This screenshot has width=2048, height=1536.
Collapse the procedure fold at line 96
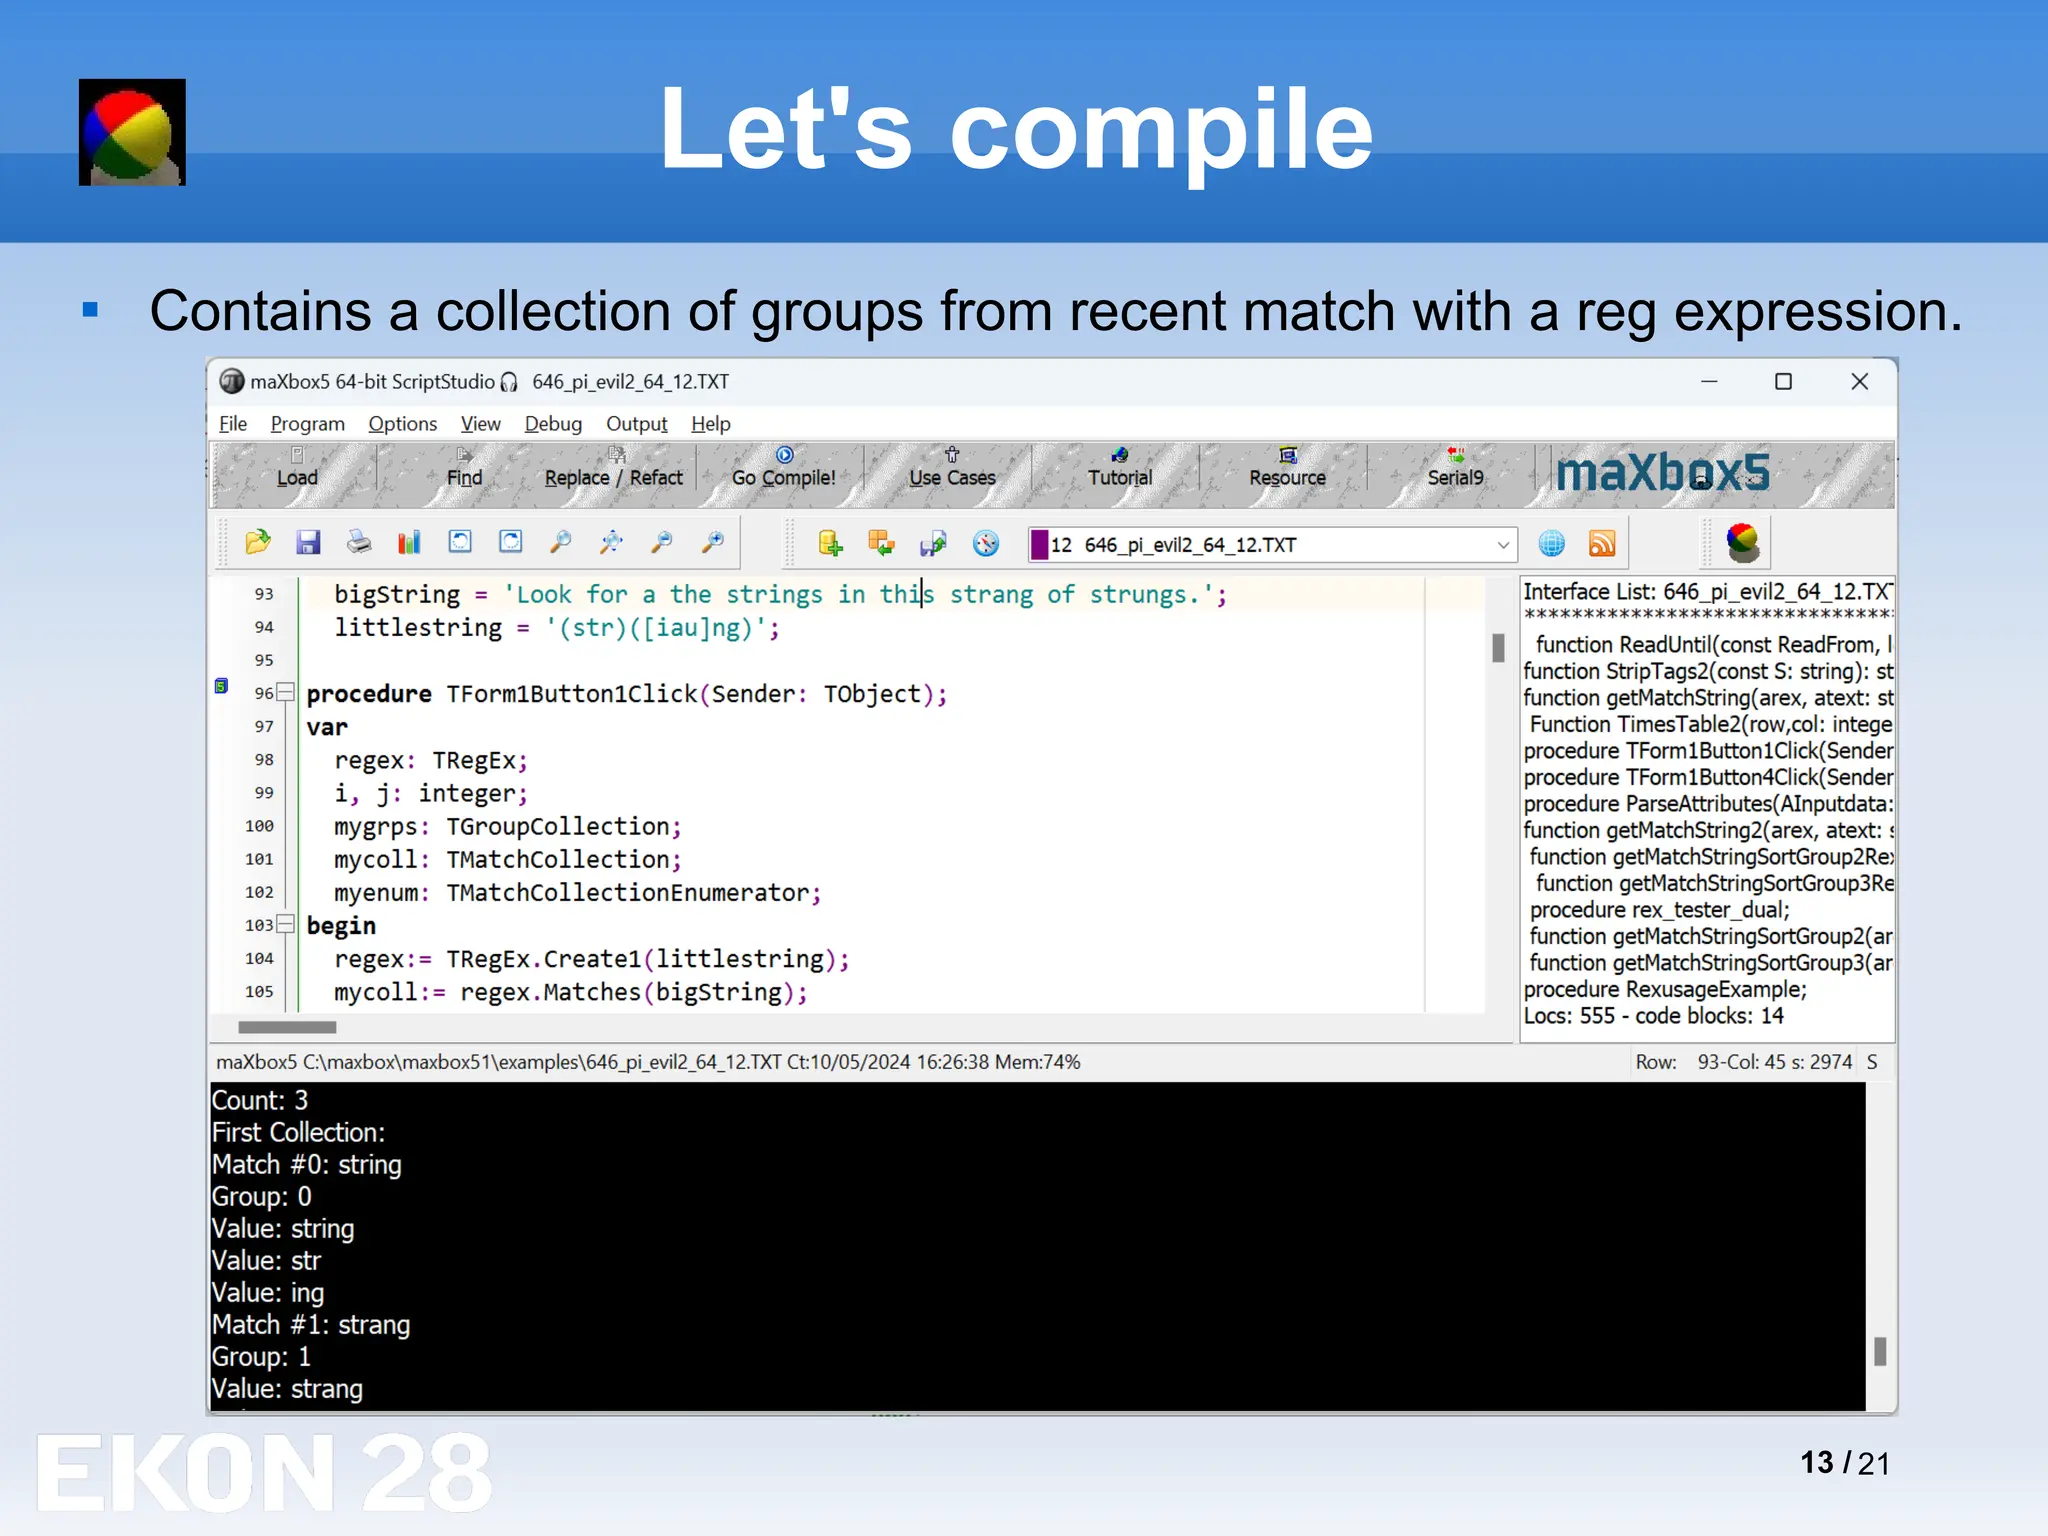[x=286, y=692]
